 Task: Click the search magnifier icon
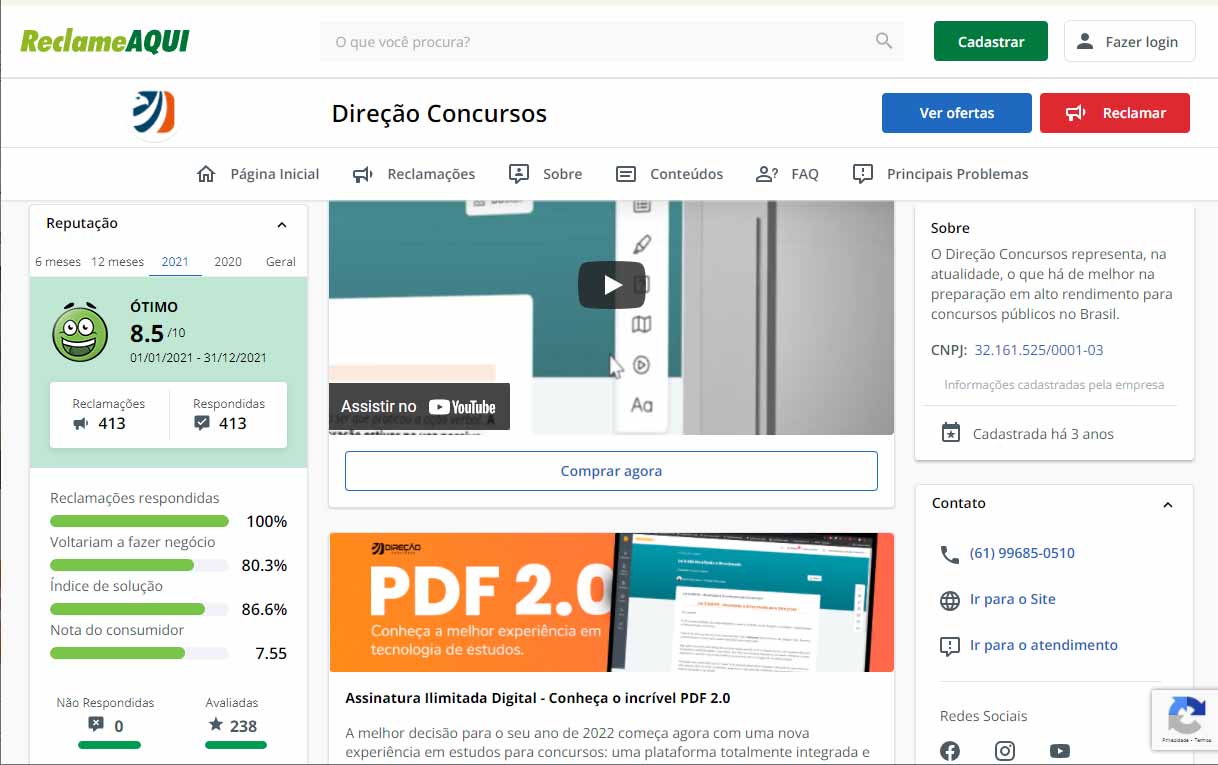[x=883, y=41]
